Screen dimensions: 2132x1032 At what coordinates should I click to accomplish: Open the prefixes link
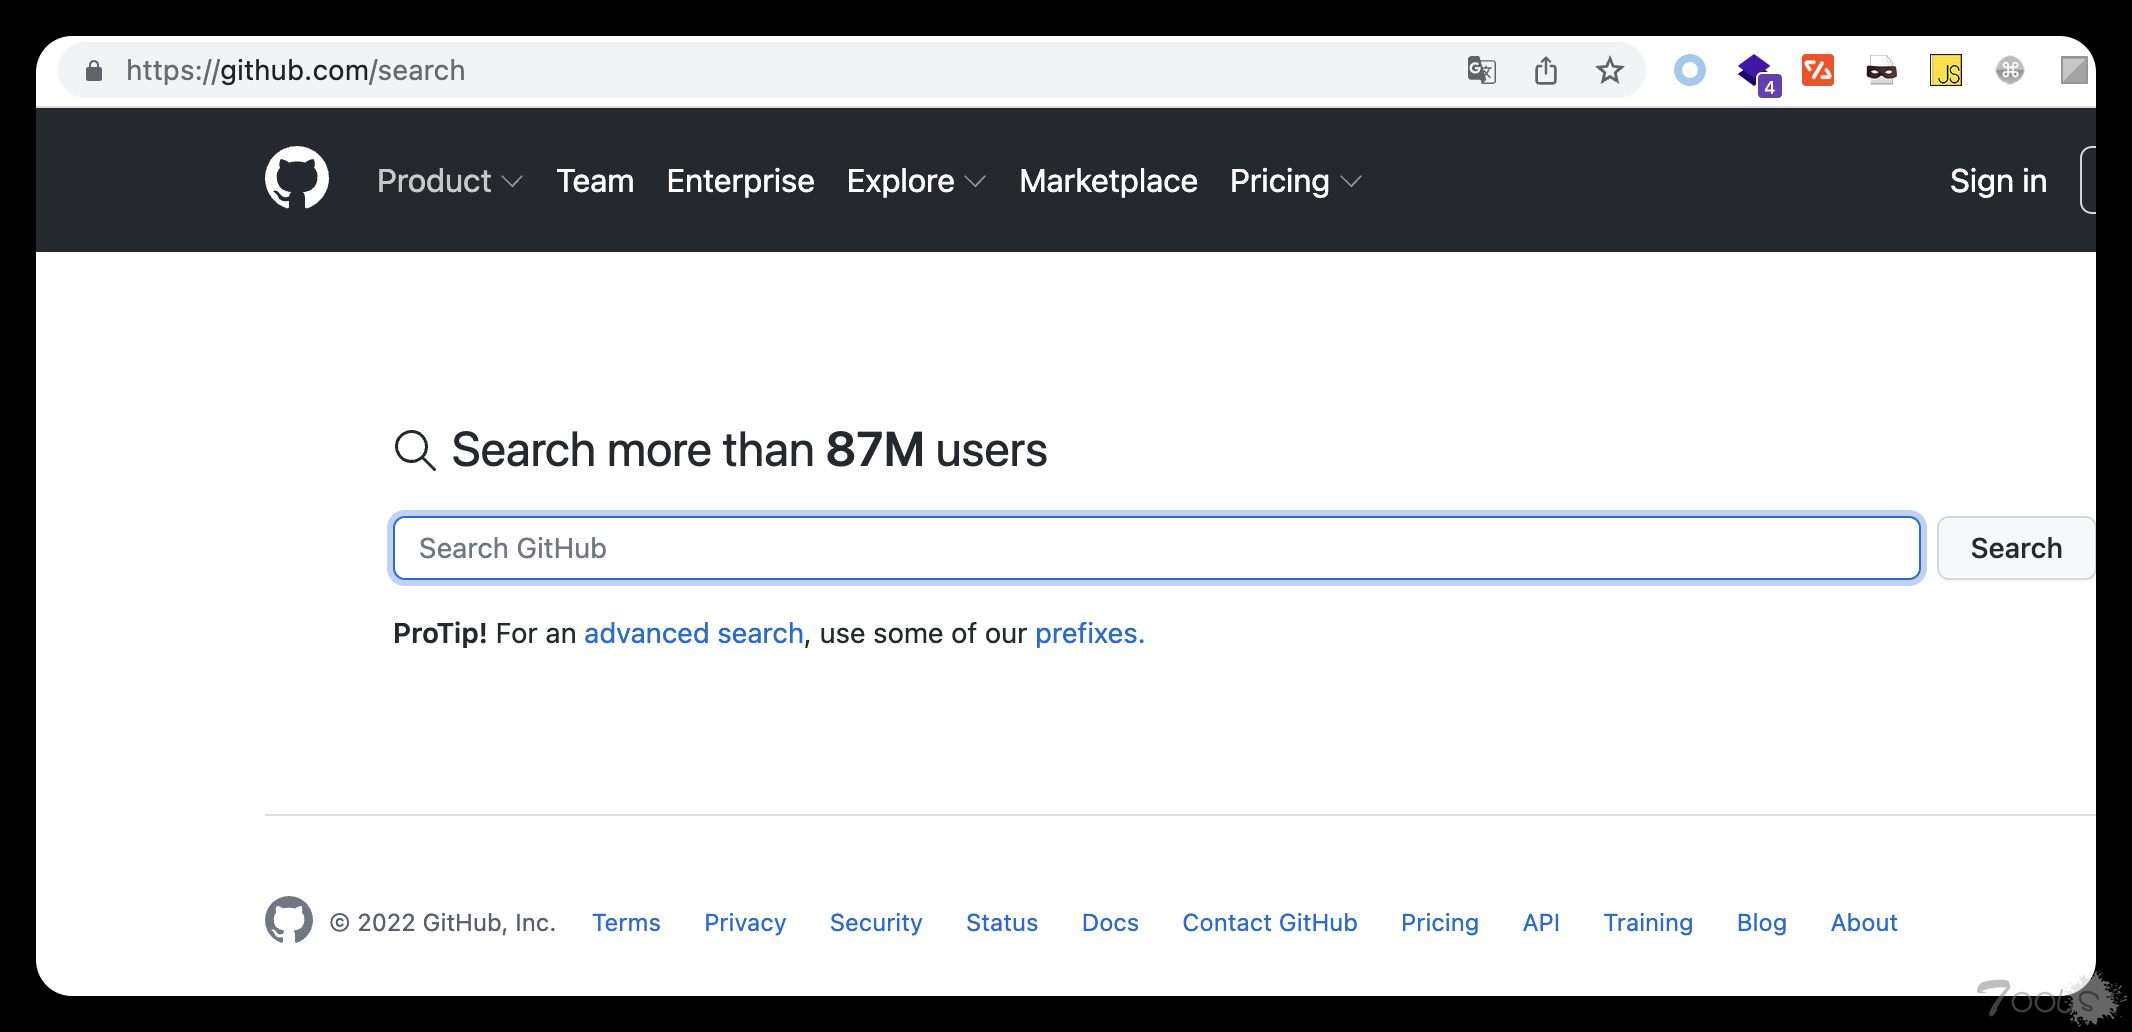[x=1090, y=633]
